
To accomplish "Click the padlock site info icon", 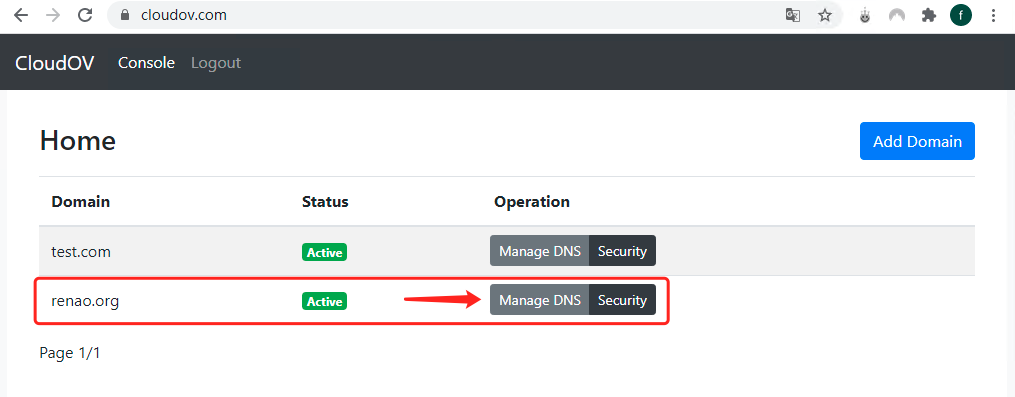I will click(x=126, y=16).
